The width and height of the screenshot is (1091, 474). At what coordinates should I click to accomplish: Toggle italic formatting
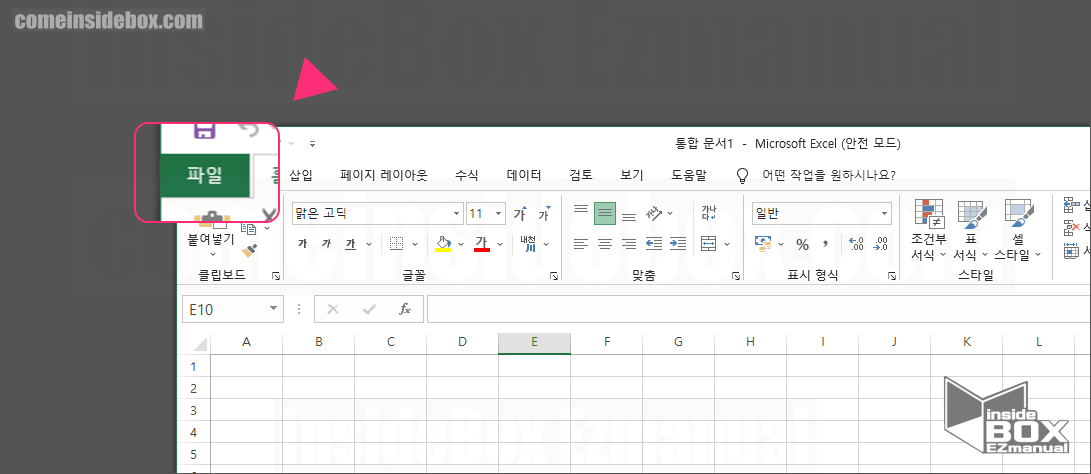[x=326, y=244]
